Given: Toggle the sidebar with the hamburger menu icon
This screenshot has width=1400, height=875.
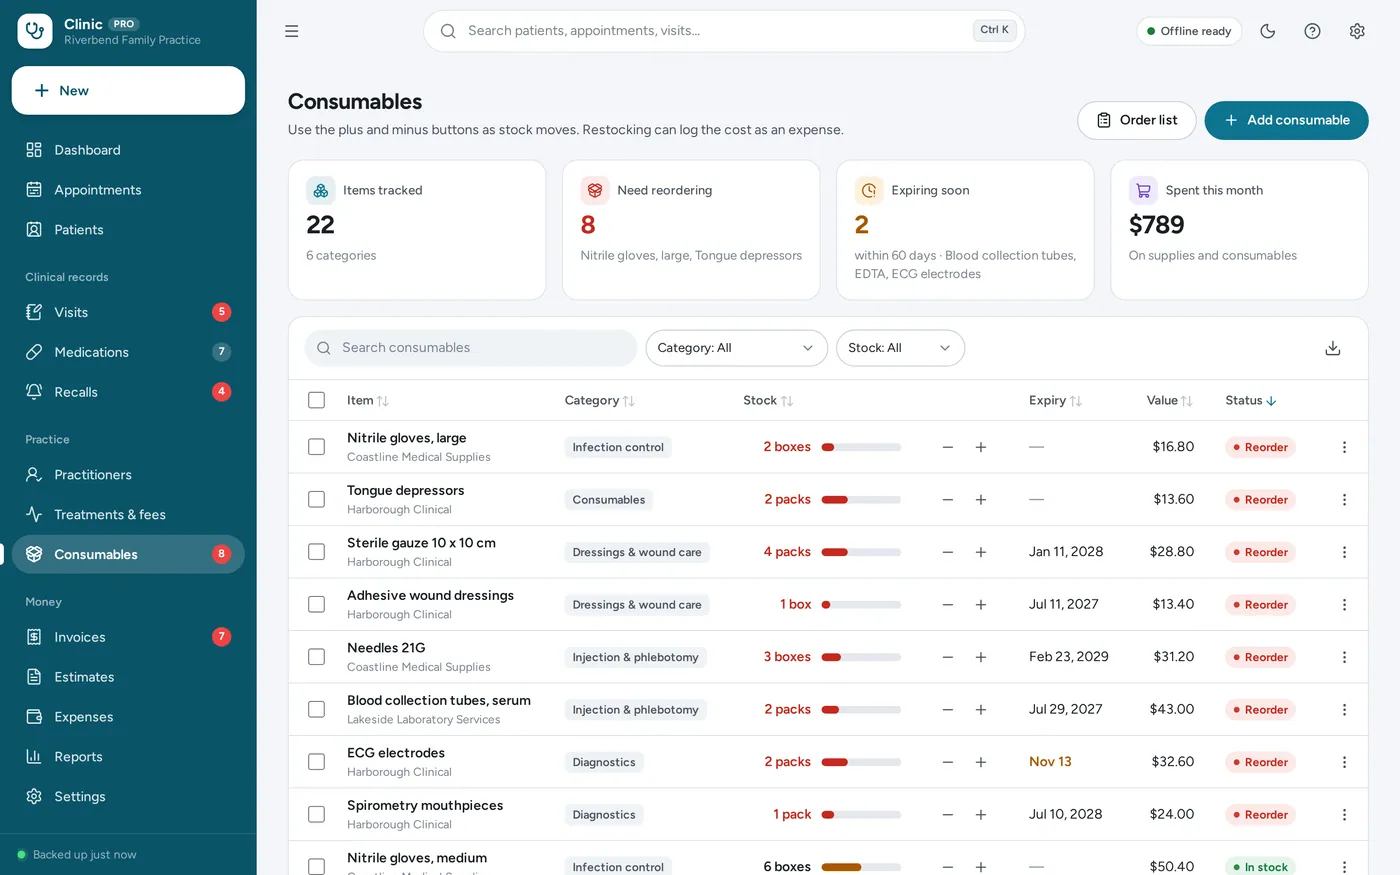Looking at the screenshot, I should [292, 31].
